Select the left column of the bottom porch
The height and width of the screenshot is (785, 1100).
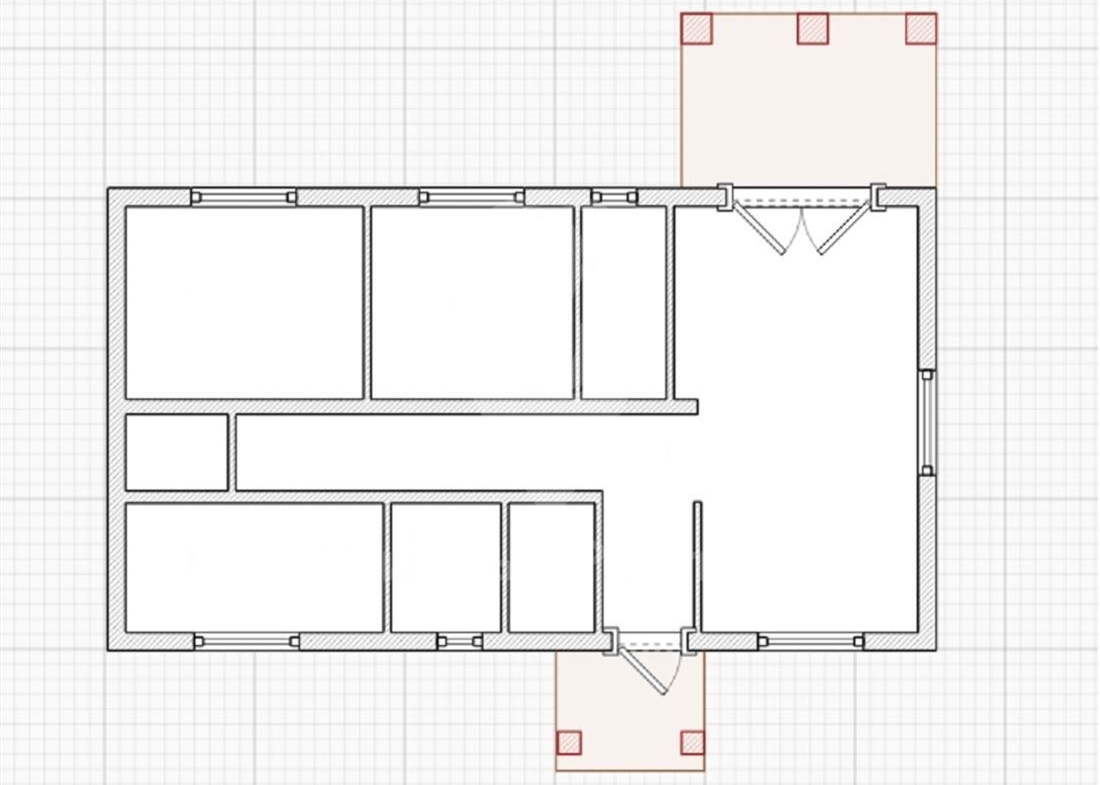point(569,742)
